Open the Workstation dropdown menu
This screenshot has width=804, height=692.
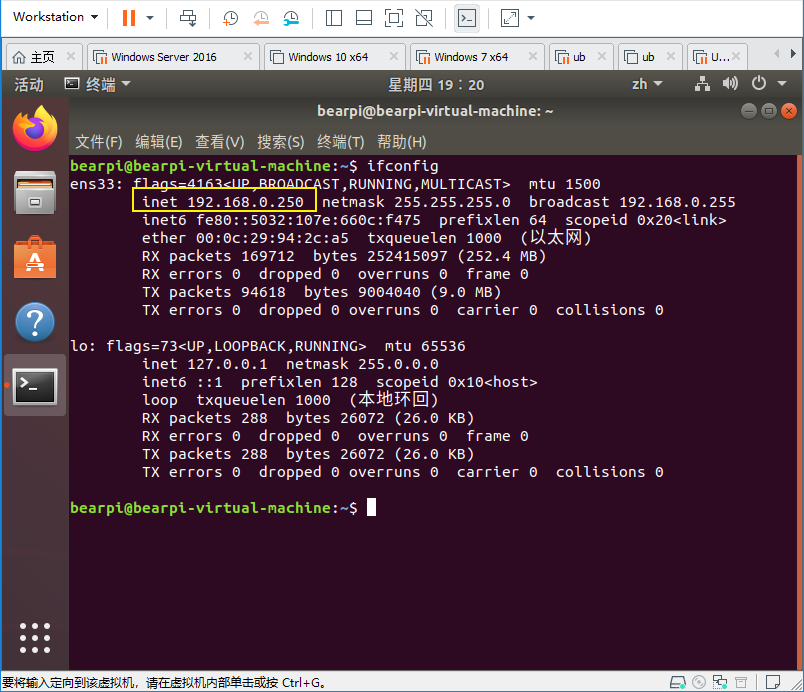[55, 18]
